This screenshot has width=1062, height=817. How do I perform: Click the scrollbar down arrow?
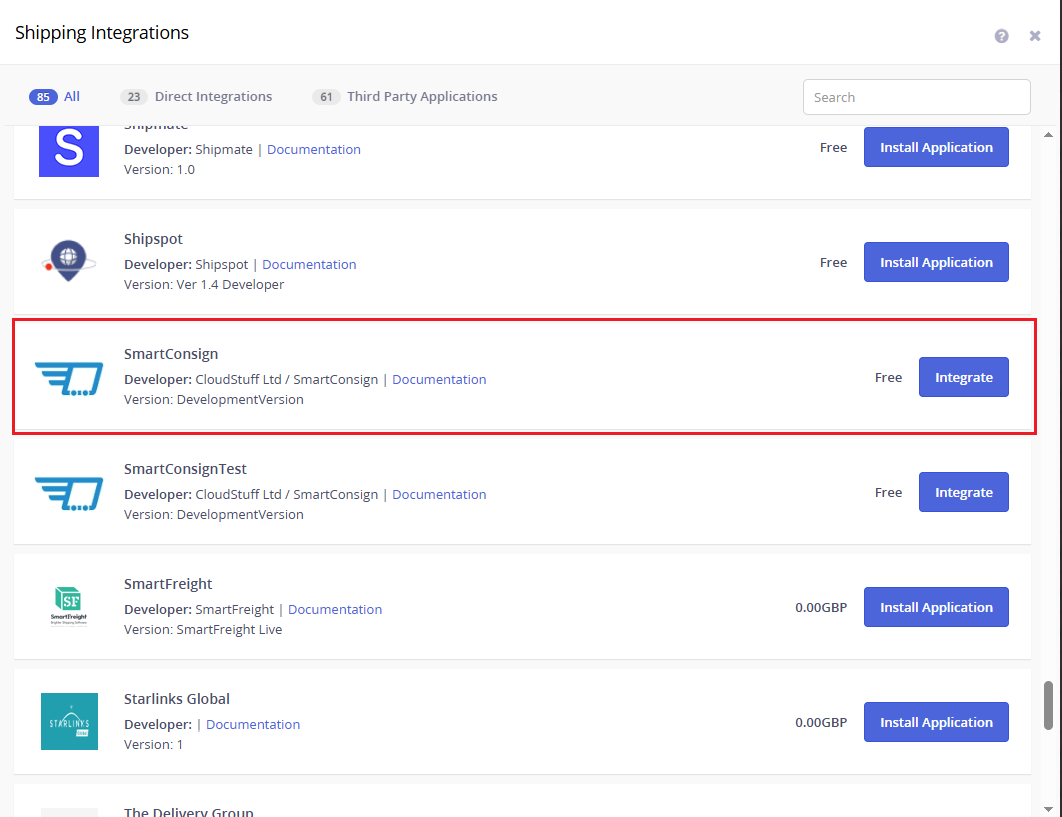point(1048,809)
